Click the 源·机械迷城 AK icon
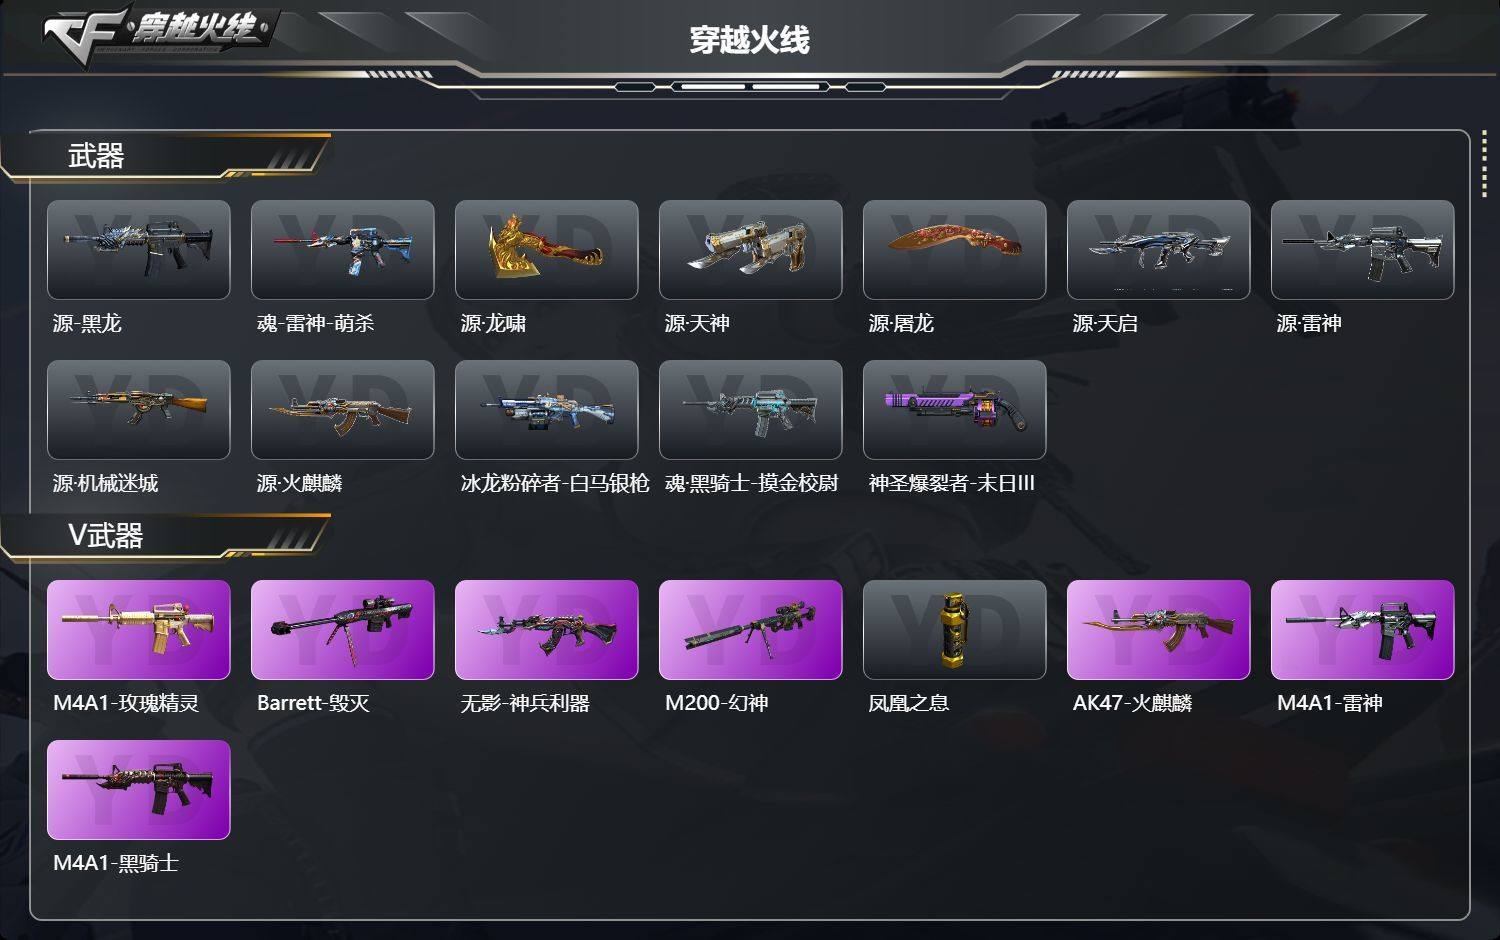The height and width of the screenshot is (940, 1500). 139,410
